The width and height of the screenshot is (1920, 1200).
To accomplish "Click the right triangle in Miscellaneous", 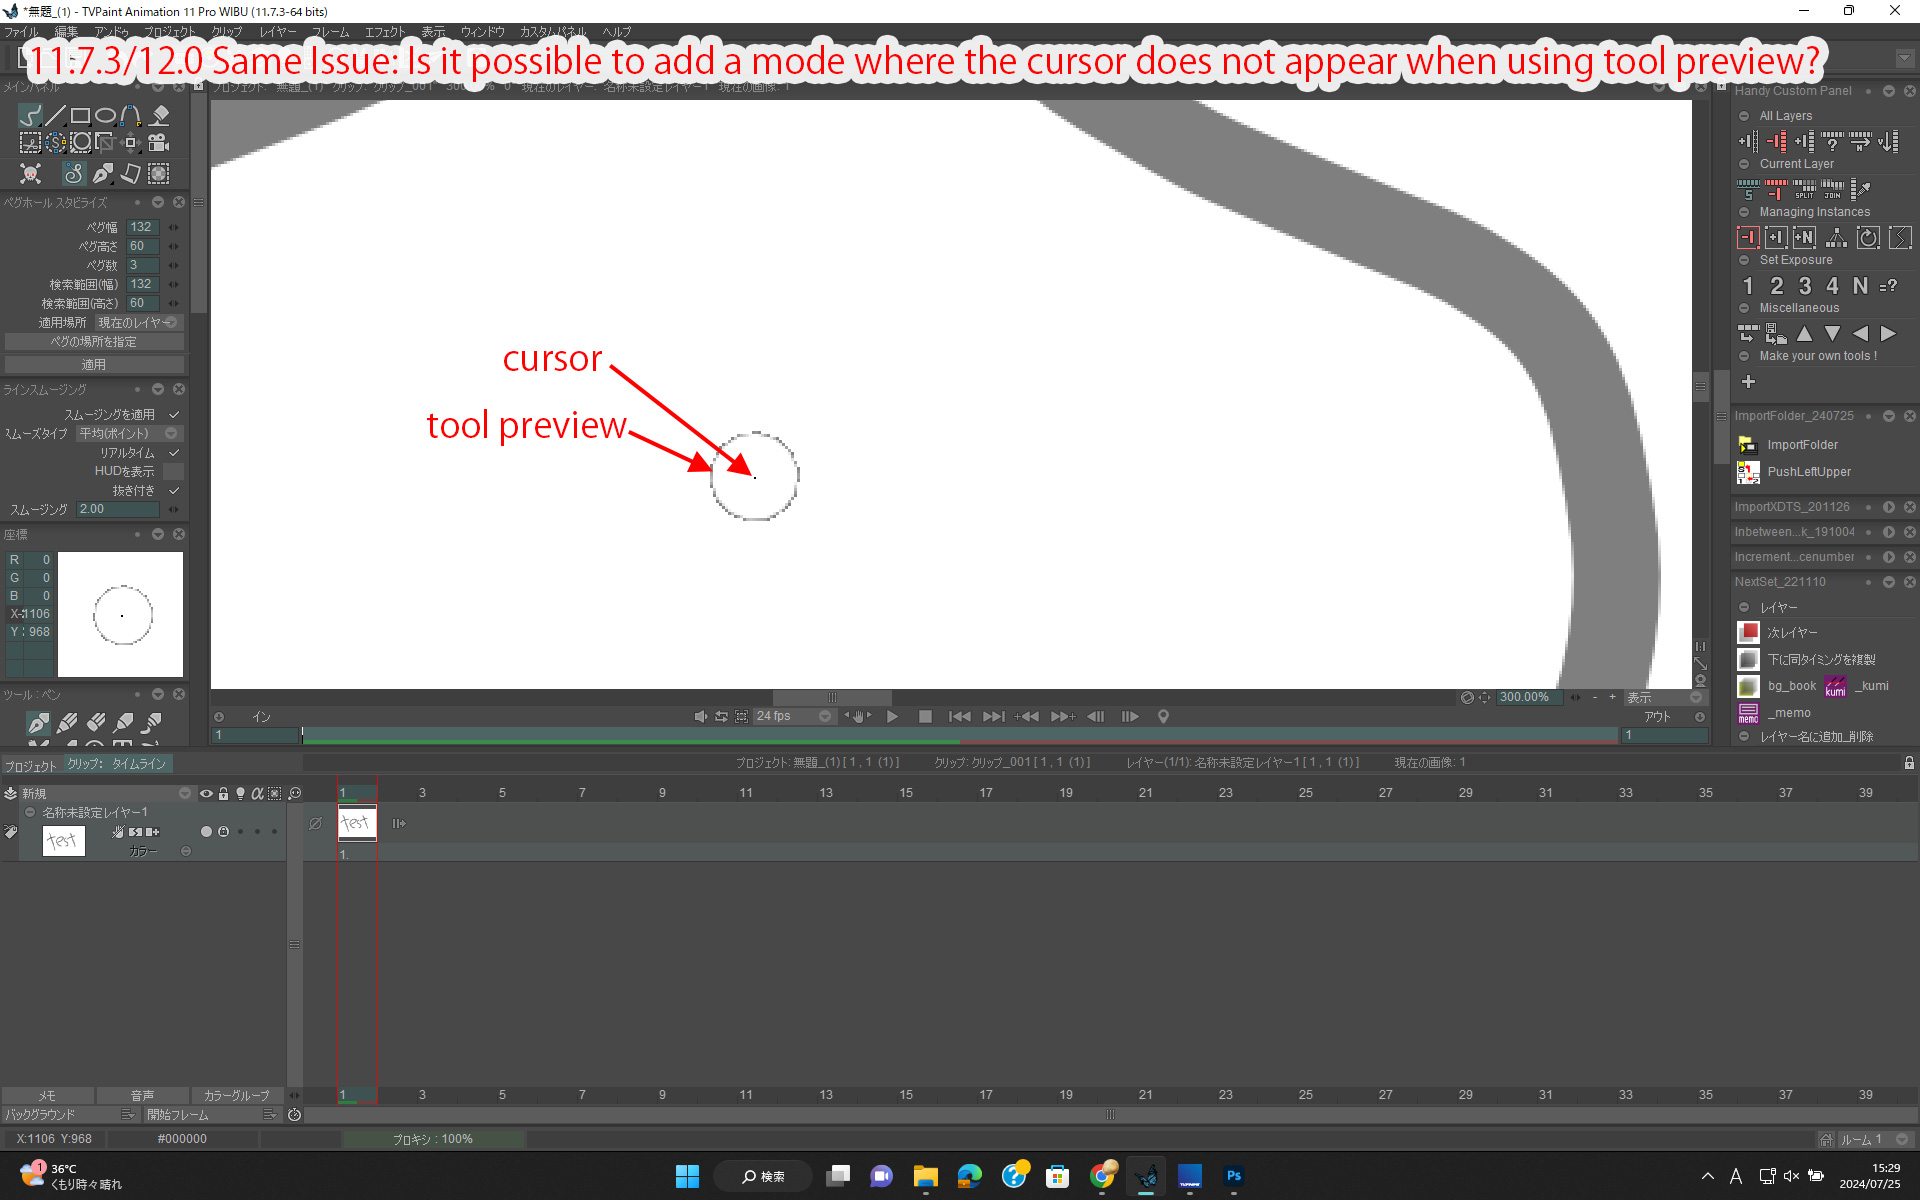I will 1888,334.
